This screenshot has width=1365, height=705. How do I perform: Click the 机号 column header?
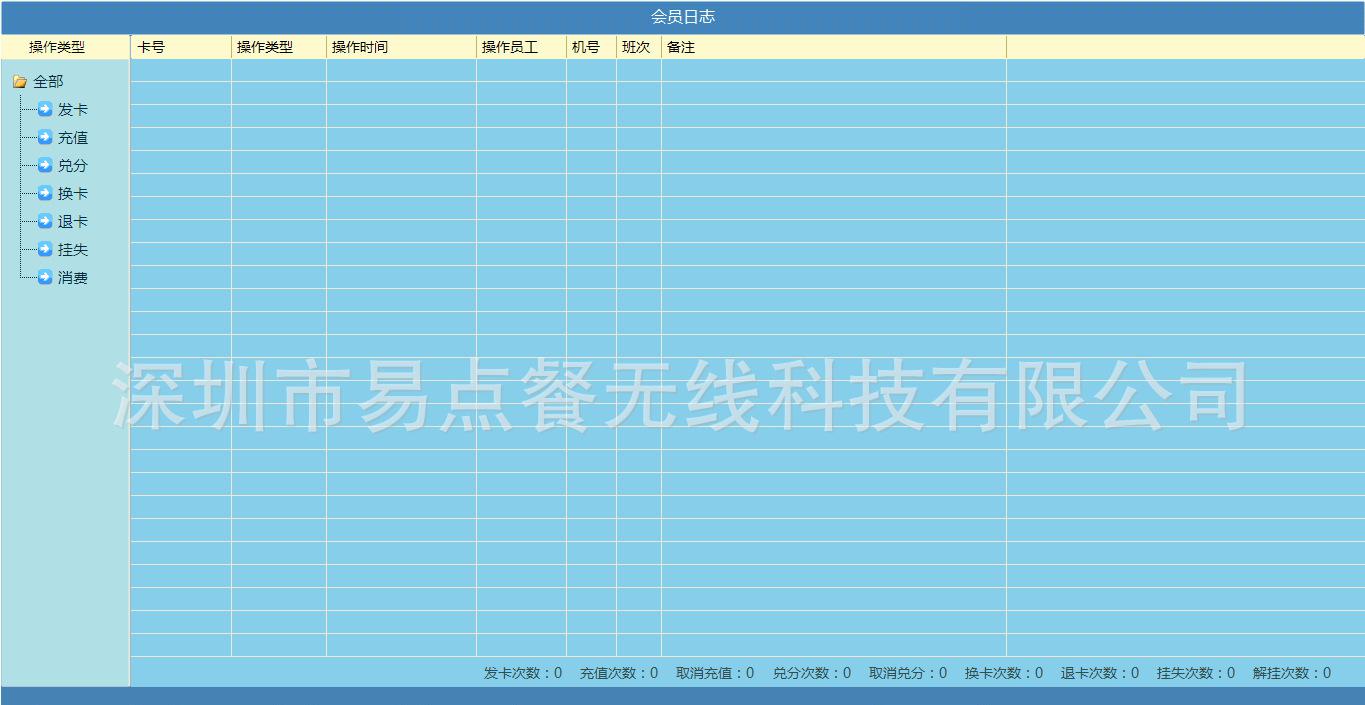tap(591, 47)
